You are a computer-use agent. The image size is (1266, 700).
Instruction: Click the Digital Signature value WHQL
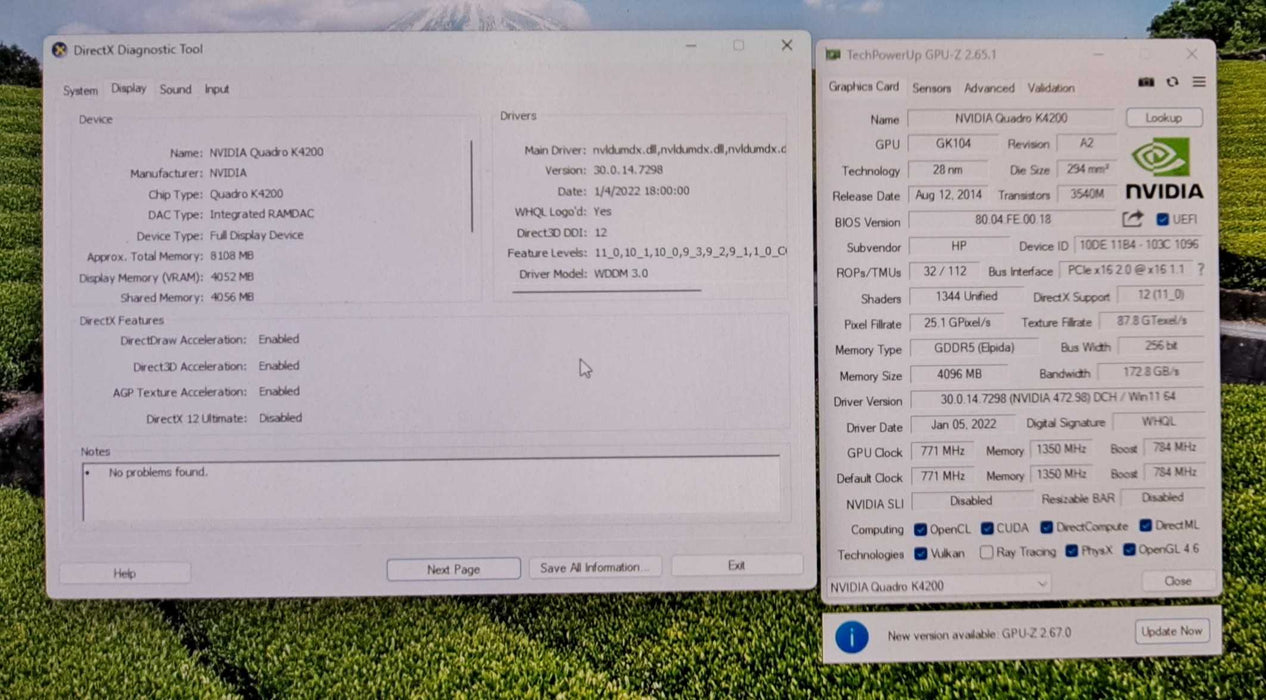click(1158, 422)
